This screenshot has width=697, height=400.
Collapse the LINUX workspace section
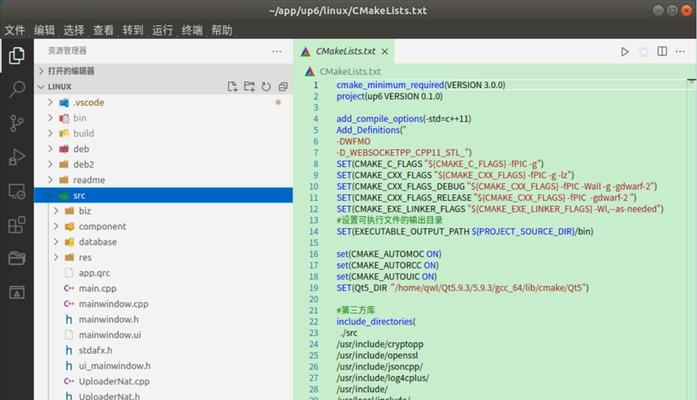pyautogui.click(x=41, y=87)
